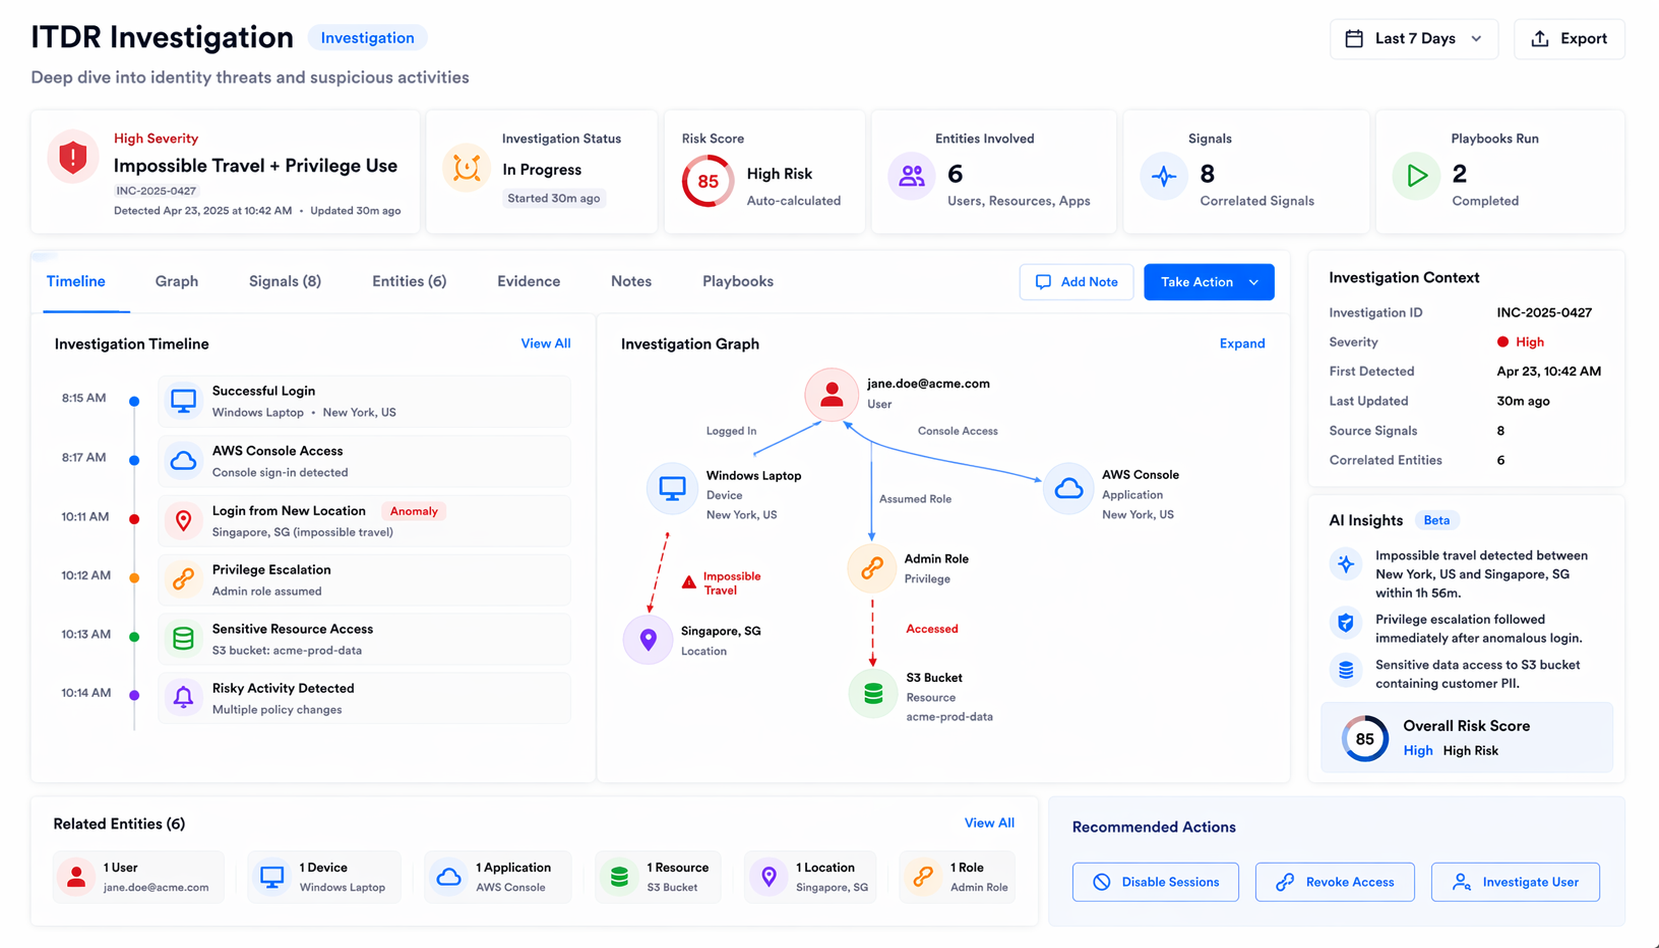Click the red shield High Severity icon

coord(73,157)
